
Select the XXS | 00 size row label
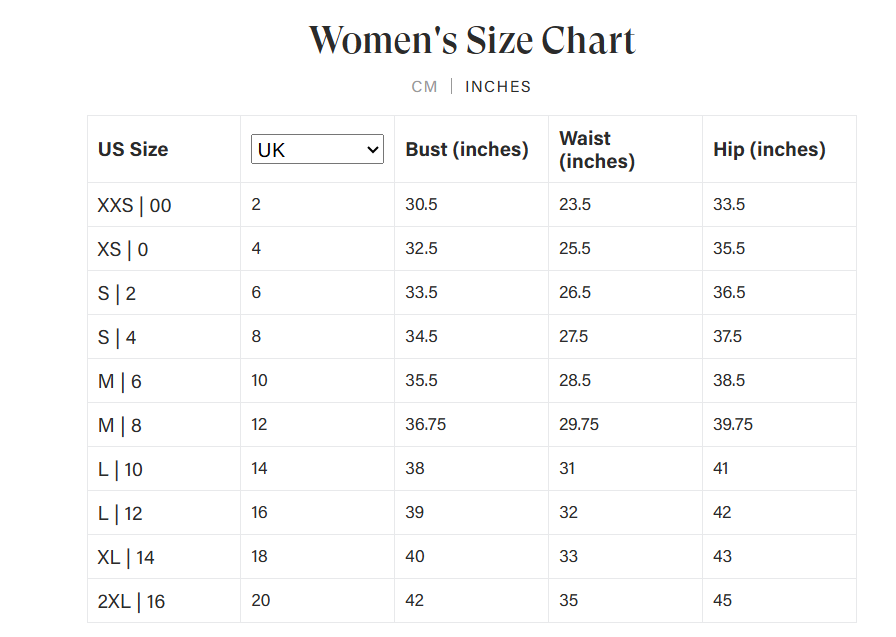134,206
